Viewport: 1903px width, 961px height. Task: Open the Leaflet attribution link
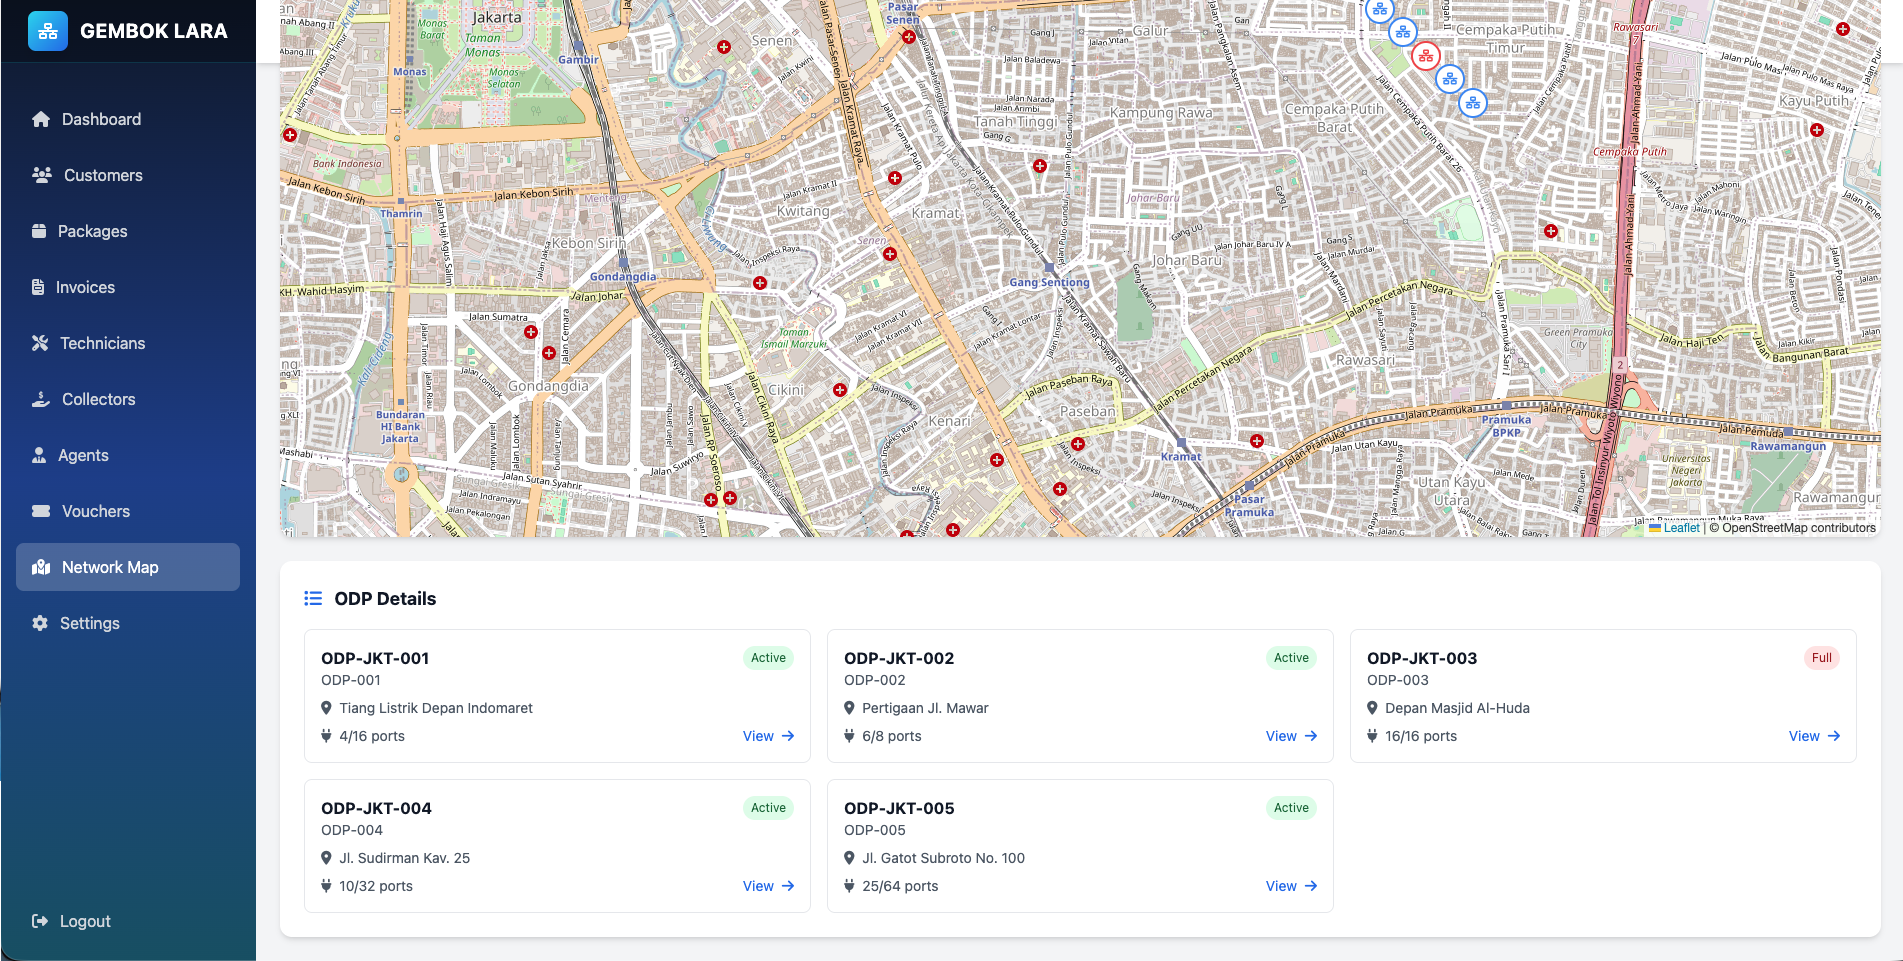tap(1680, 528)
